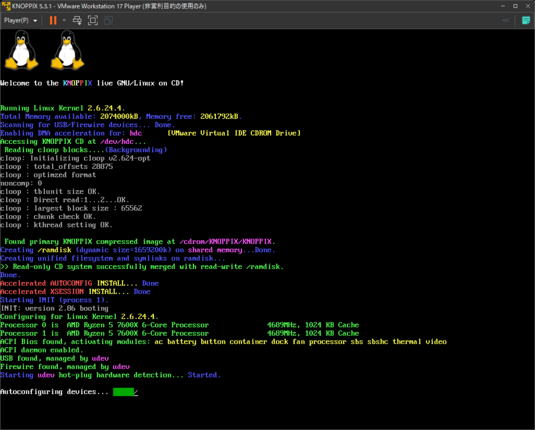
Task: Click the 'Welcome to the KNOPPIX live' line
Action: coord(92,83)
